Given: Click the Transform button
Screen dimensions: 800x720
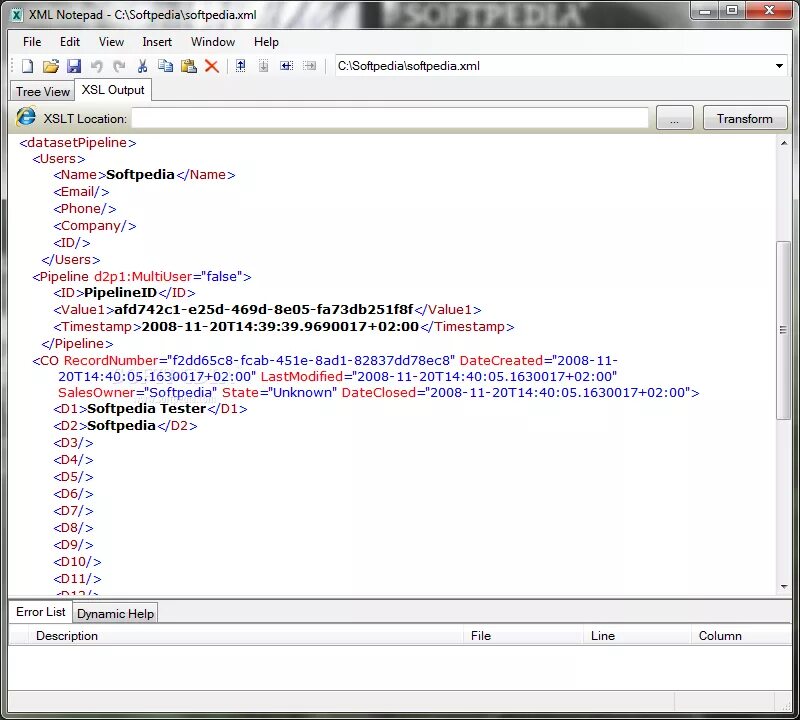Looking at the screenshot, I should click(x=744, y=118).
